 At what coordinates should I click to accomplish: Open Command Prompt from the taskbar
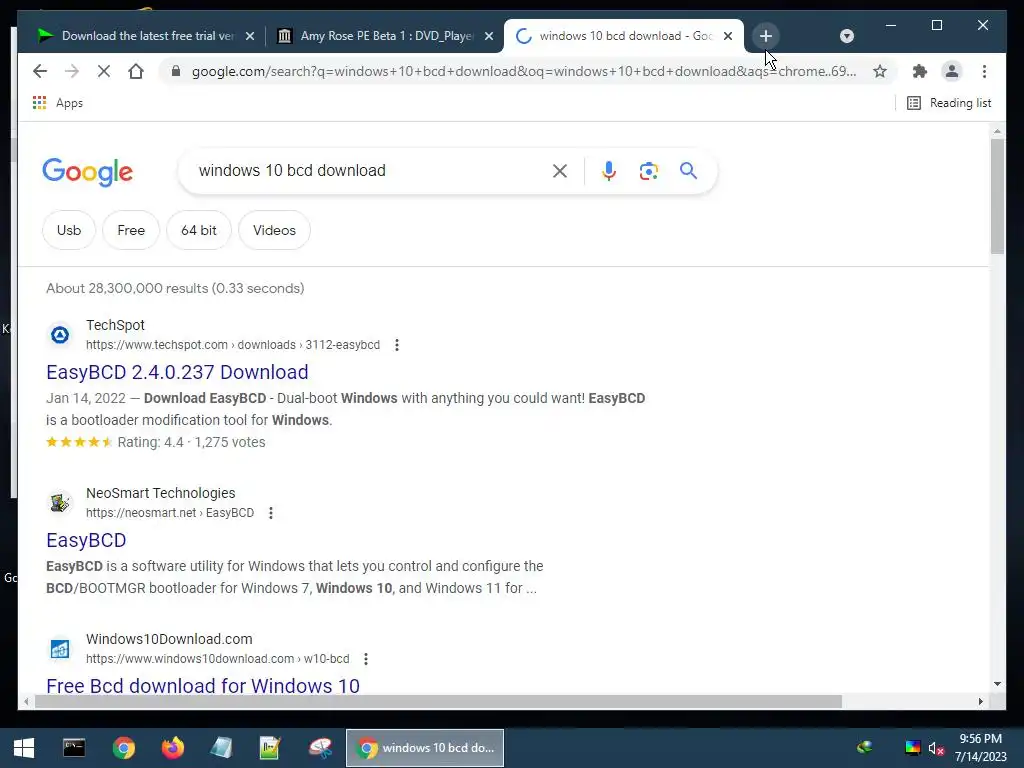coord(74,748)
